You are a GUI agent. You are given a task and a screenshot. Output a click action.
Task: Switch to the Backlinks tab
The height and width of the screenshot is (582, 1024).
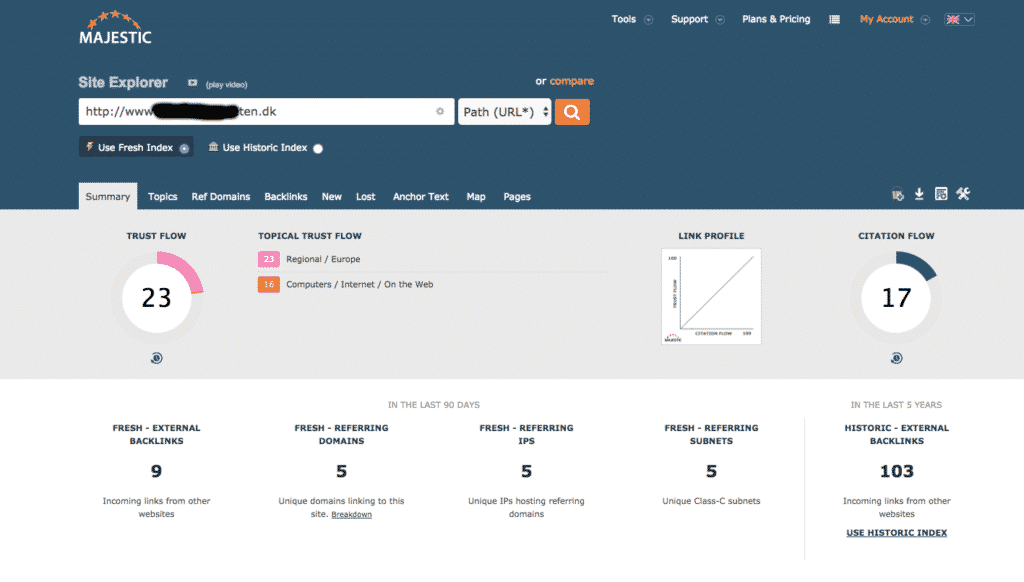(285, 197)
